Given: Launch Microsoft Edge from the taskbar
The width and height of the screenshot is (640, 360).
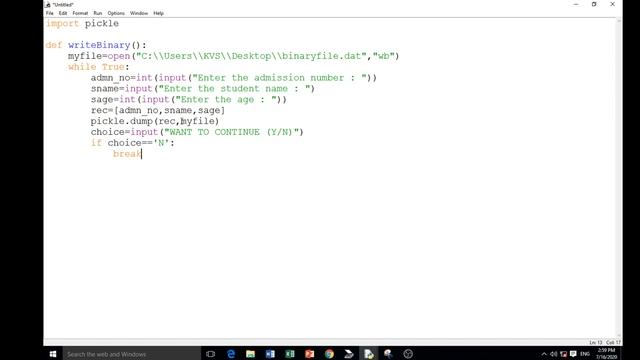Looking at the screenshot, I should tap(231, 354).
